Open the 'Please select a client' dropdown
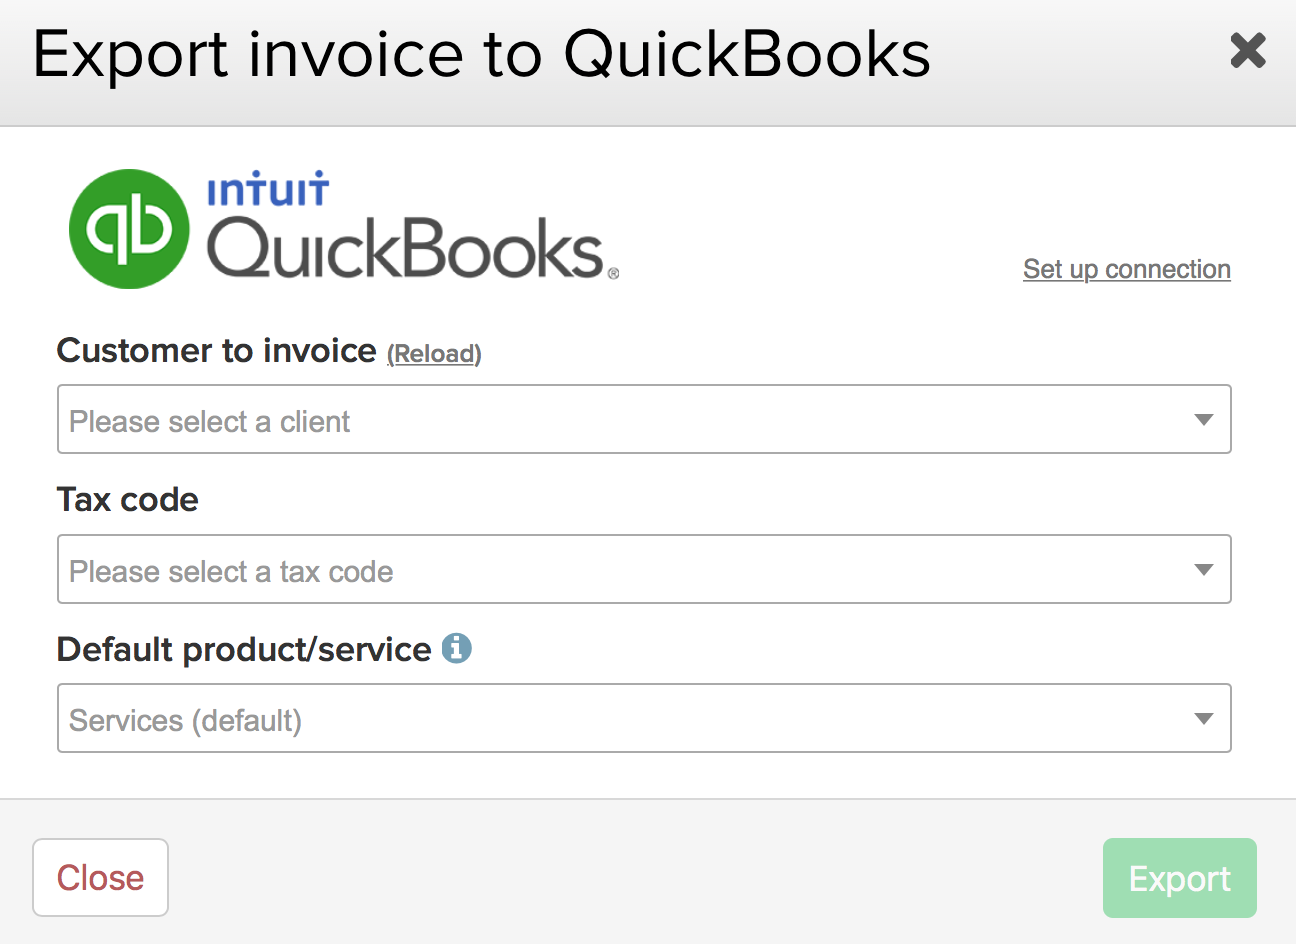 coord(644,419)
